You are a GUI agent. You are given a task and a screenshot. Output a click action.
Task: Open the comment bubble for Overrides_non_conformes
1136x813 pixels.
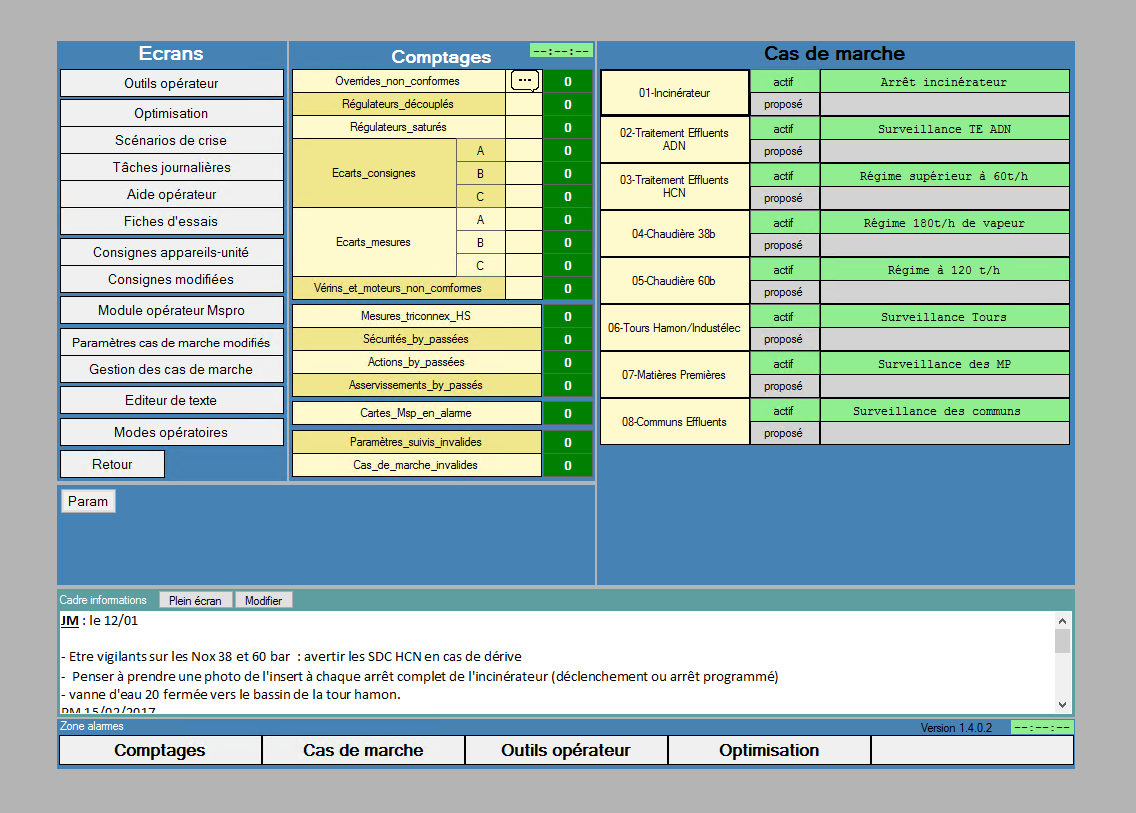tap(525, 80)
